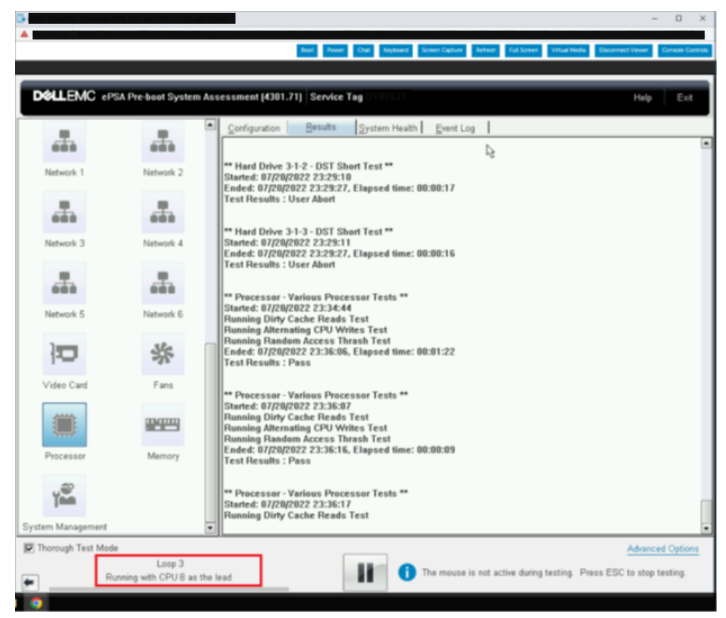This screenshot has width=726, height=618.
Task: Switch to the Results tab
Action: [x=321, y=127]
